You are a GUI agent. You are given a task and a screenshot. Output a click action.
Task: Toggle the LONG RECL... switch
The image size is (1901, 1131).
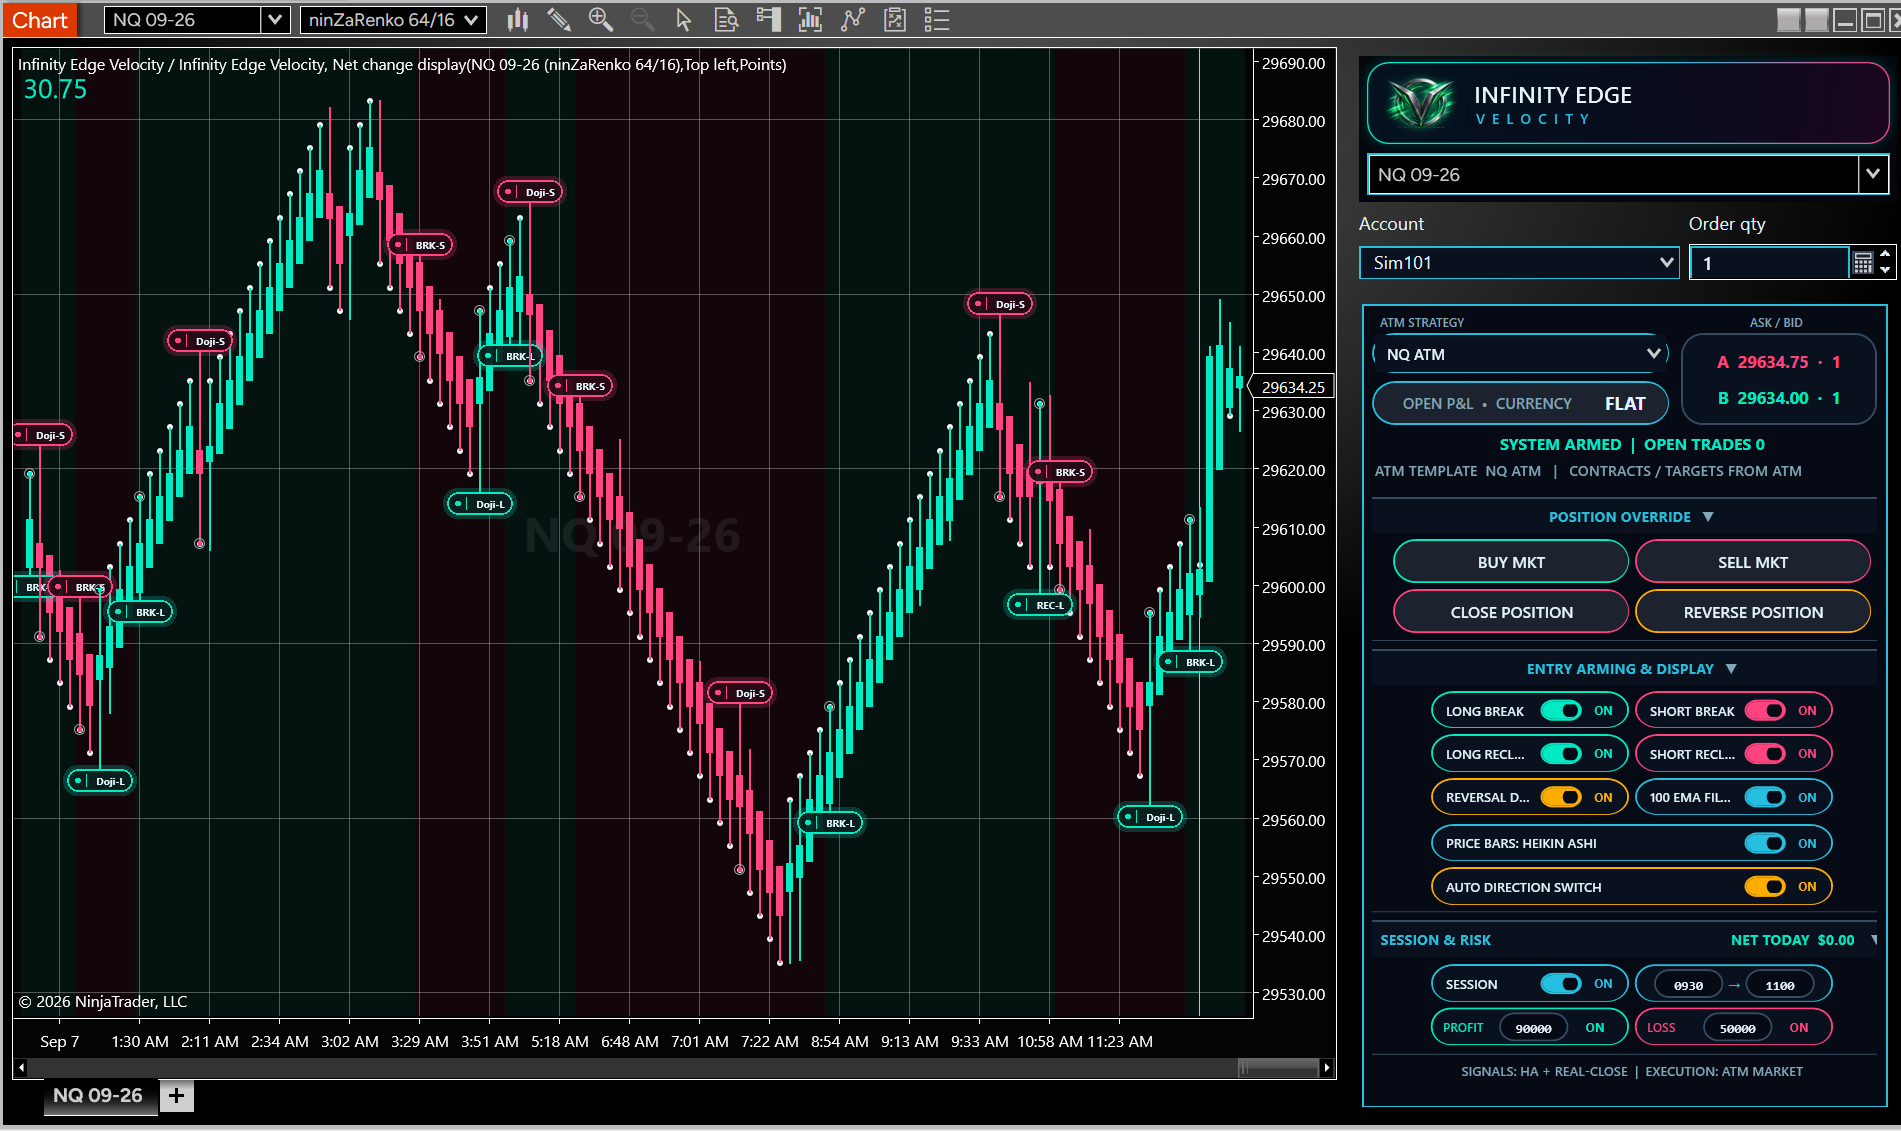coord(1560,754)
